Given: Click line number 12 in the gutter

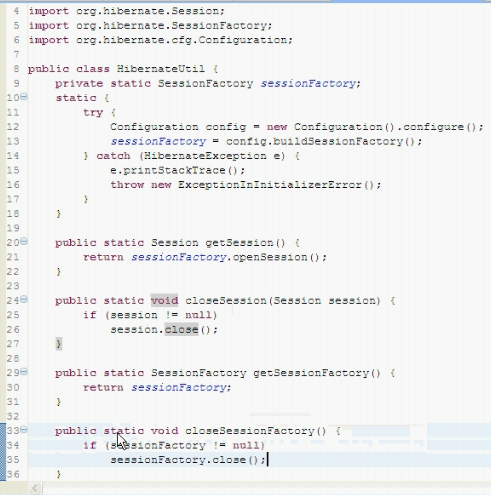Looking at the screenshot, I should (x=13, y=127).
